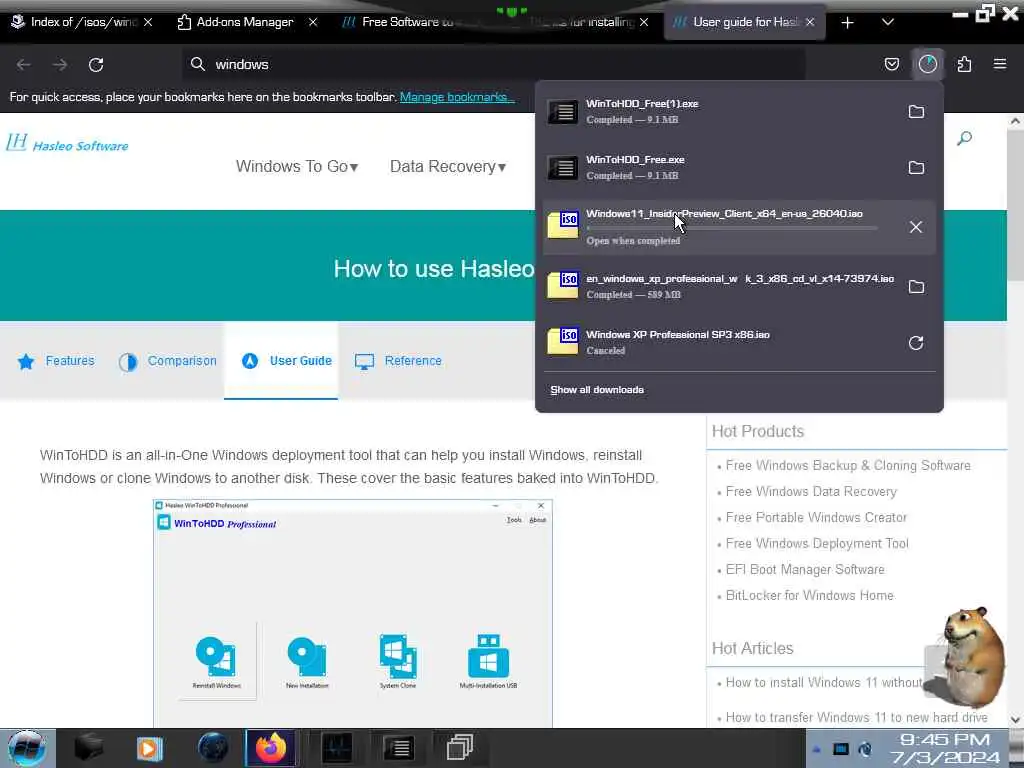Viewport: 1024px width, 768px height.
Task: Expand the Data Recovery menu
Action: [x=448, y=167]
